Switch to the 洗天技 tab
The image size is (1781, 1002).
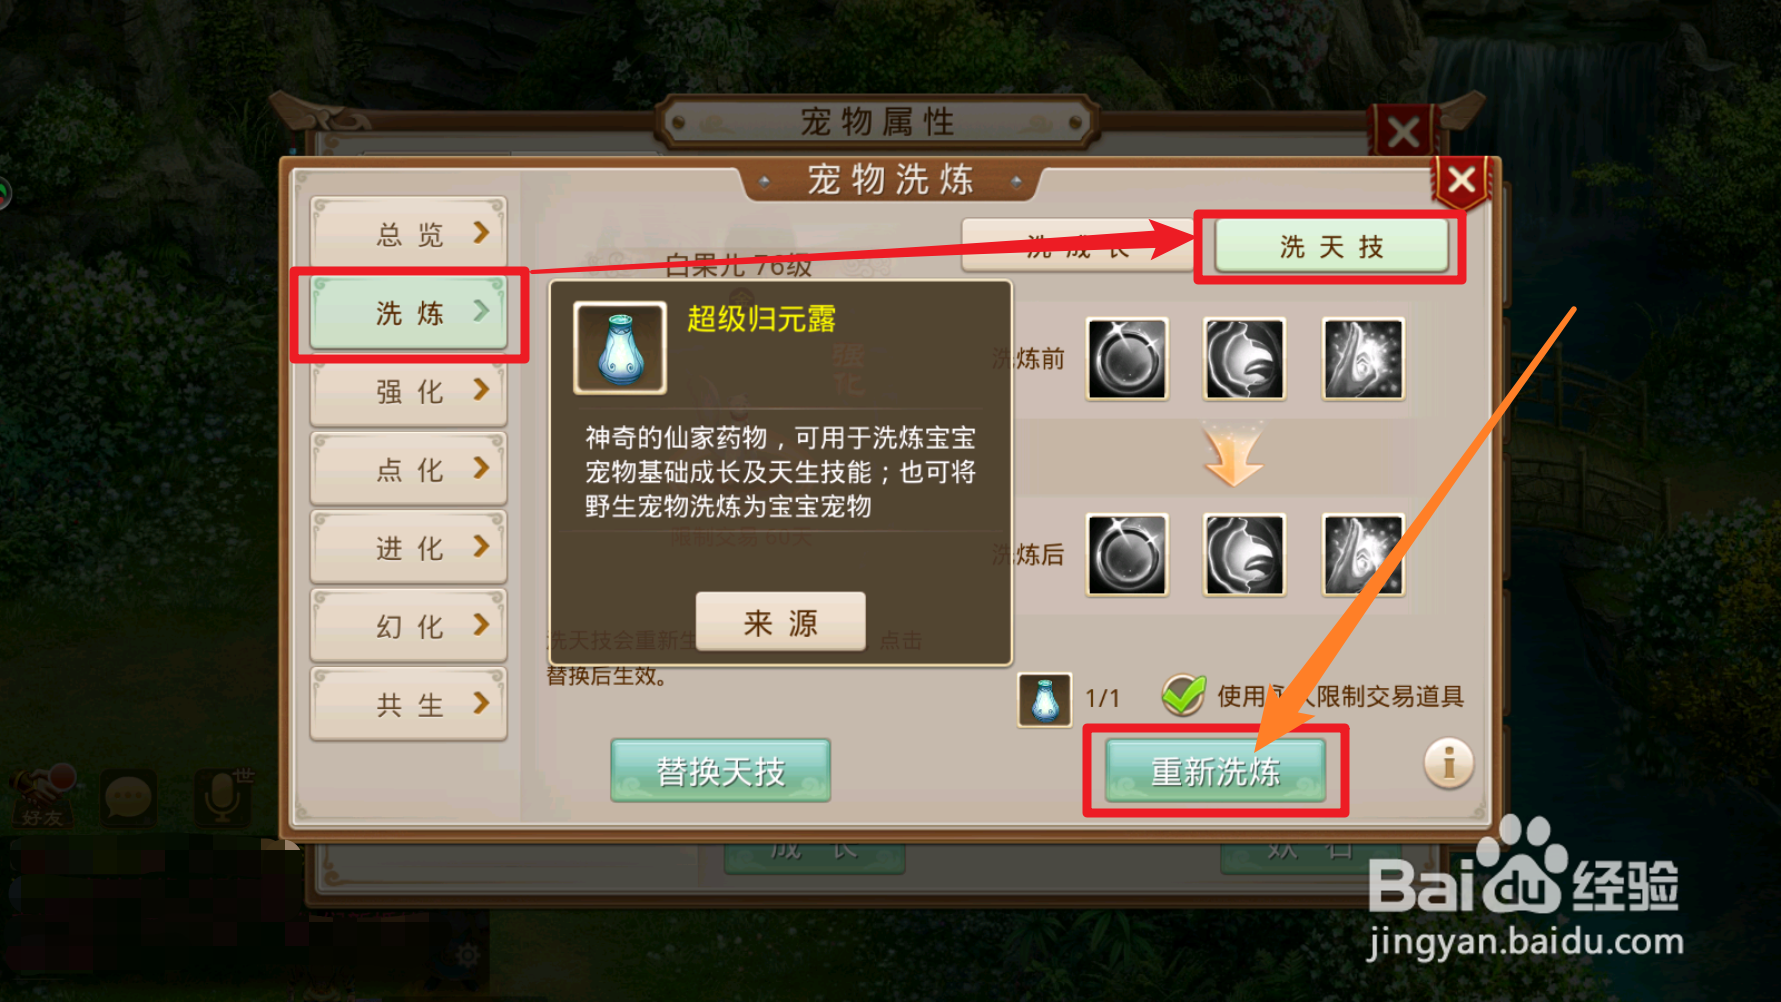pyautogui.click(x=1331, y=246)
